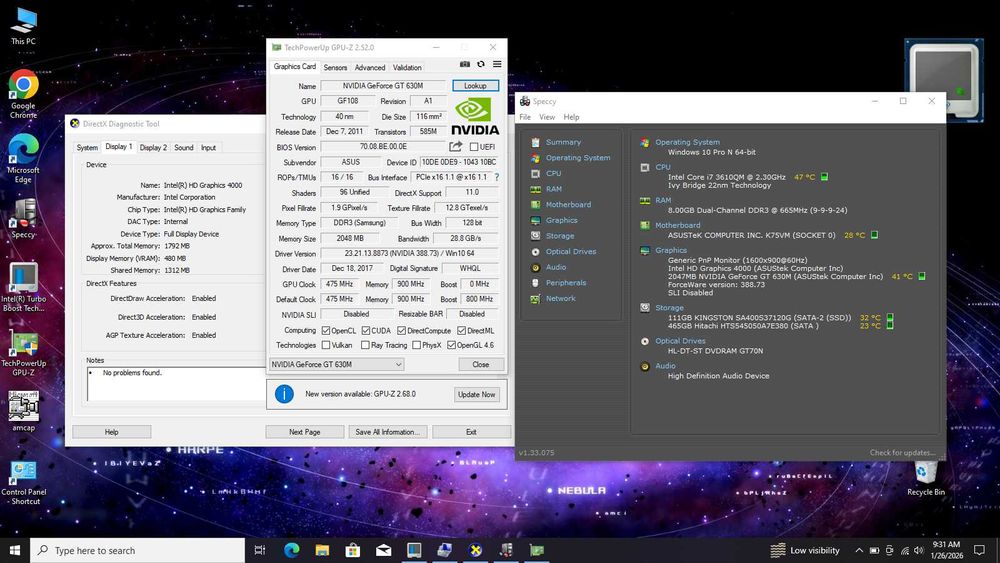Switch to the Sensors tab in GPU-Z
The width and height of the screenshot is (1000, 563).
point(335,67)
